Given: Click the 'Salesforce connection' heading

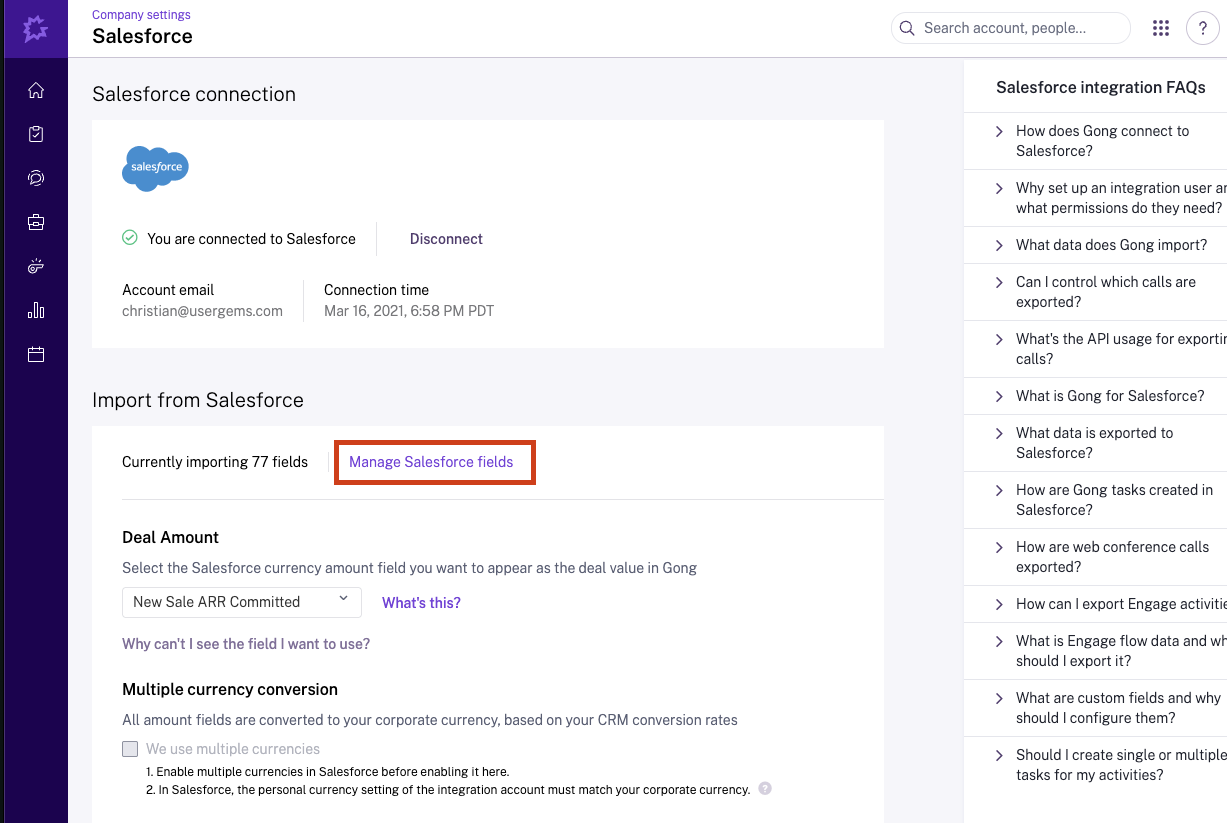Looking at the screenshot, I should (x=194, y=94).
